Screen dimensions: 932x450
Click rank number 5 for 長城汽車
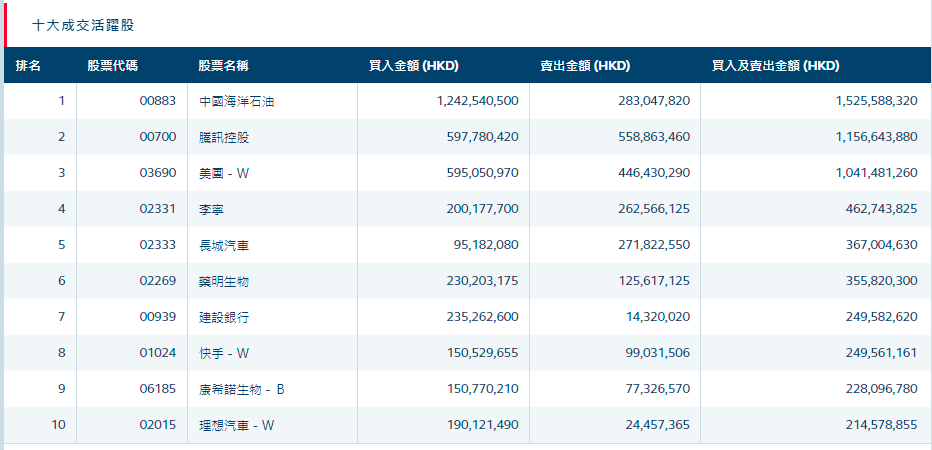click(62, 245)
